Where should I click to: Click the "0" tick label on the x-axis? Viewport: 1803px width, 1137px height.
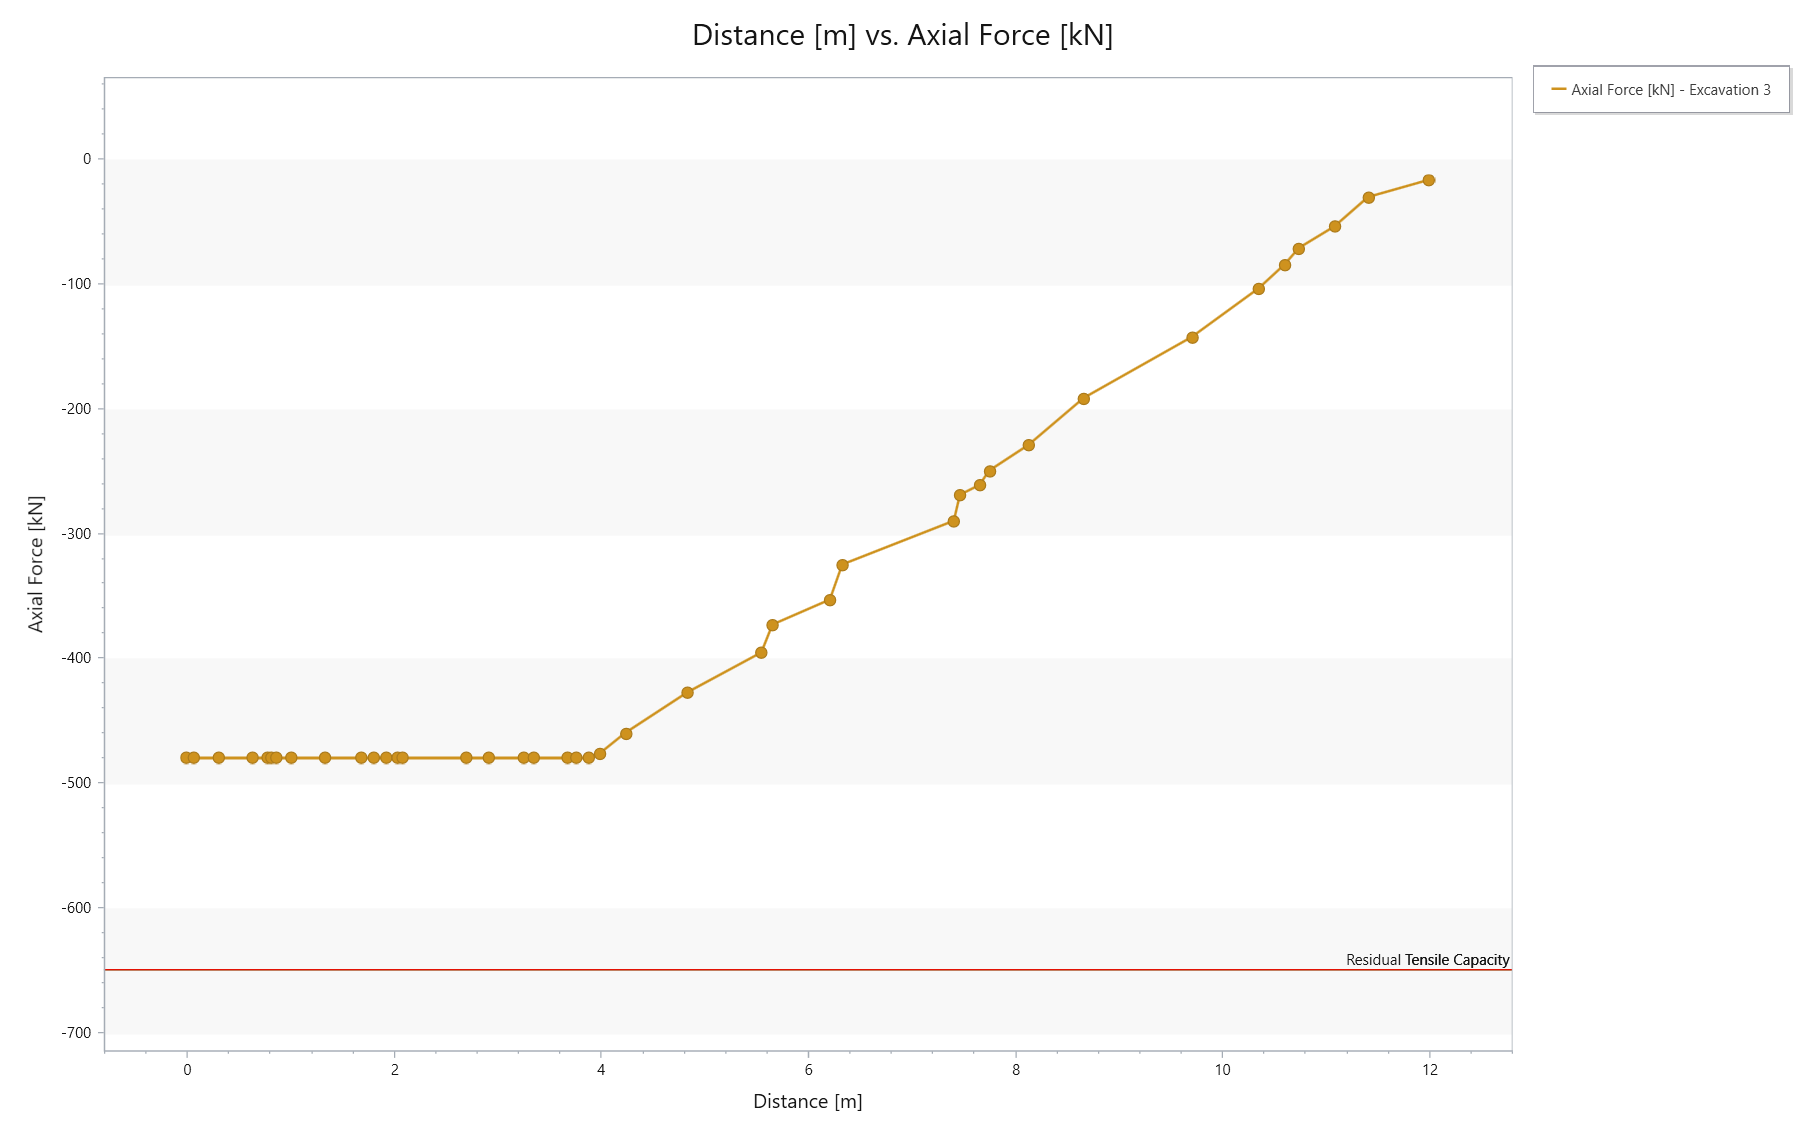pyautogui.click(x=187, y=1070)
